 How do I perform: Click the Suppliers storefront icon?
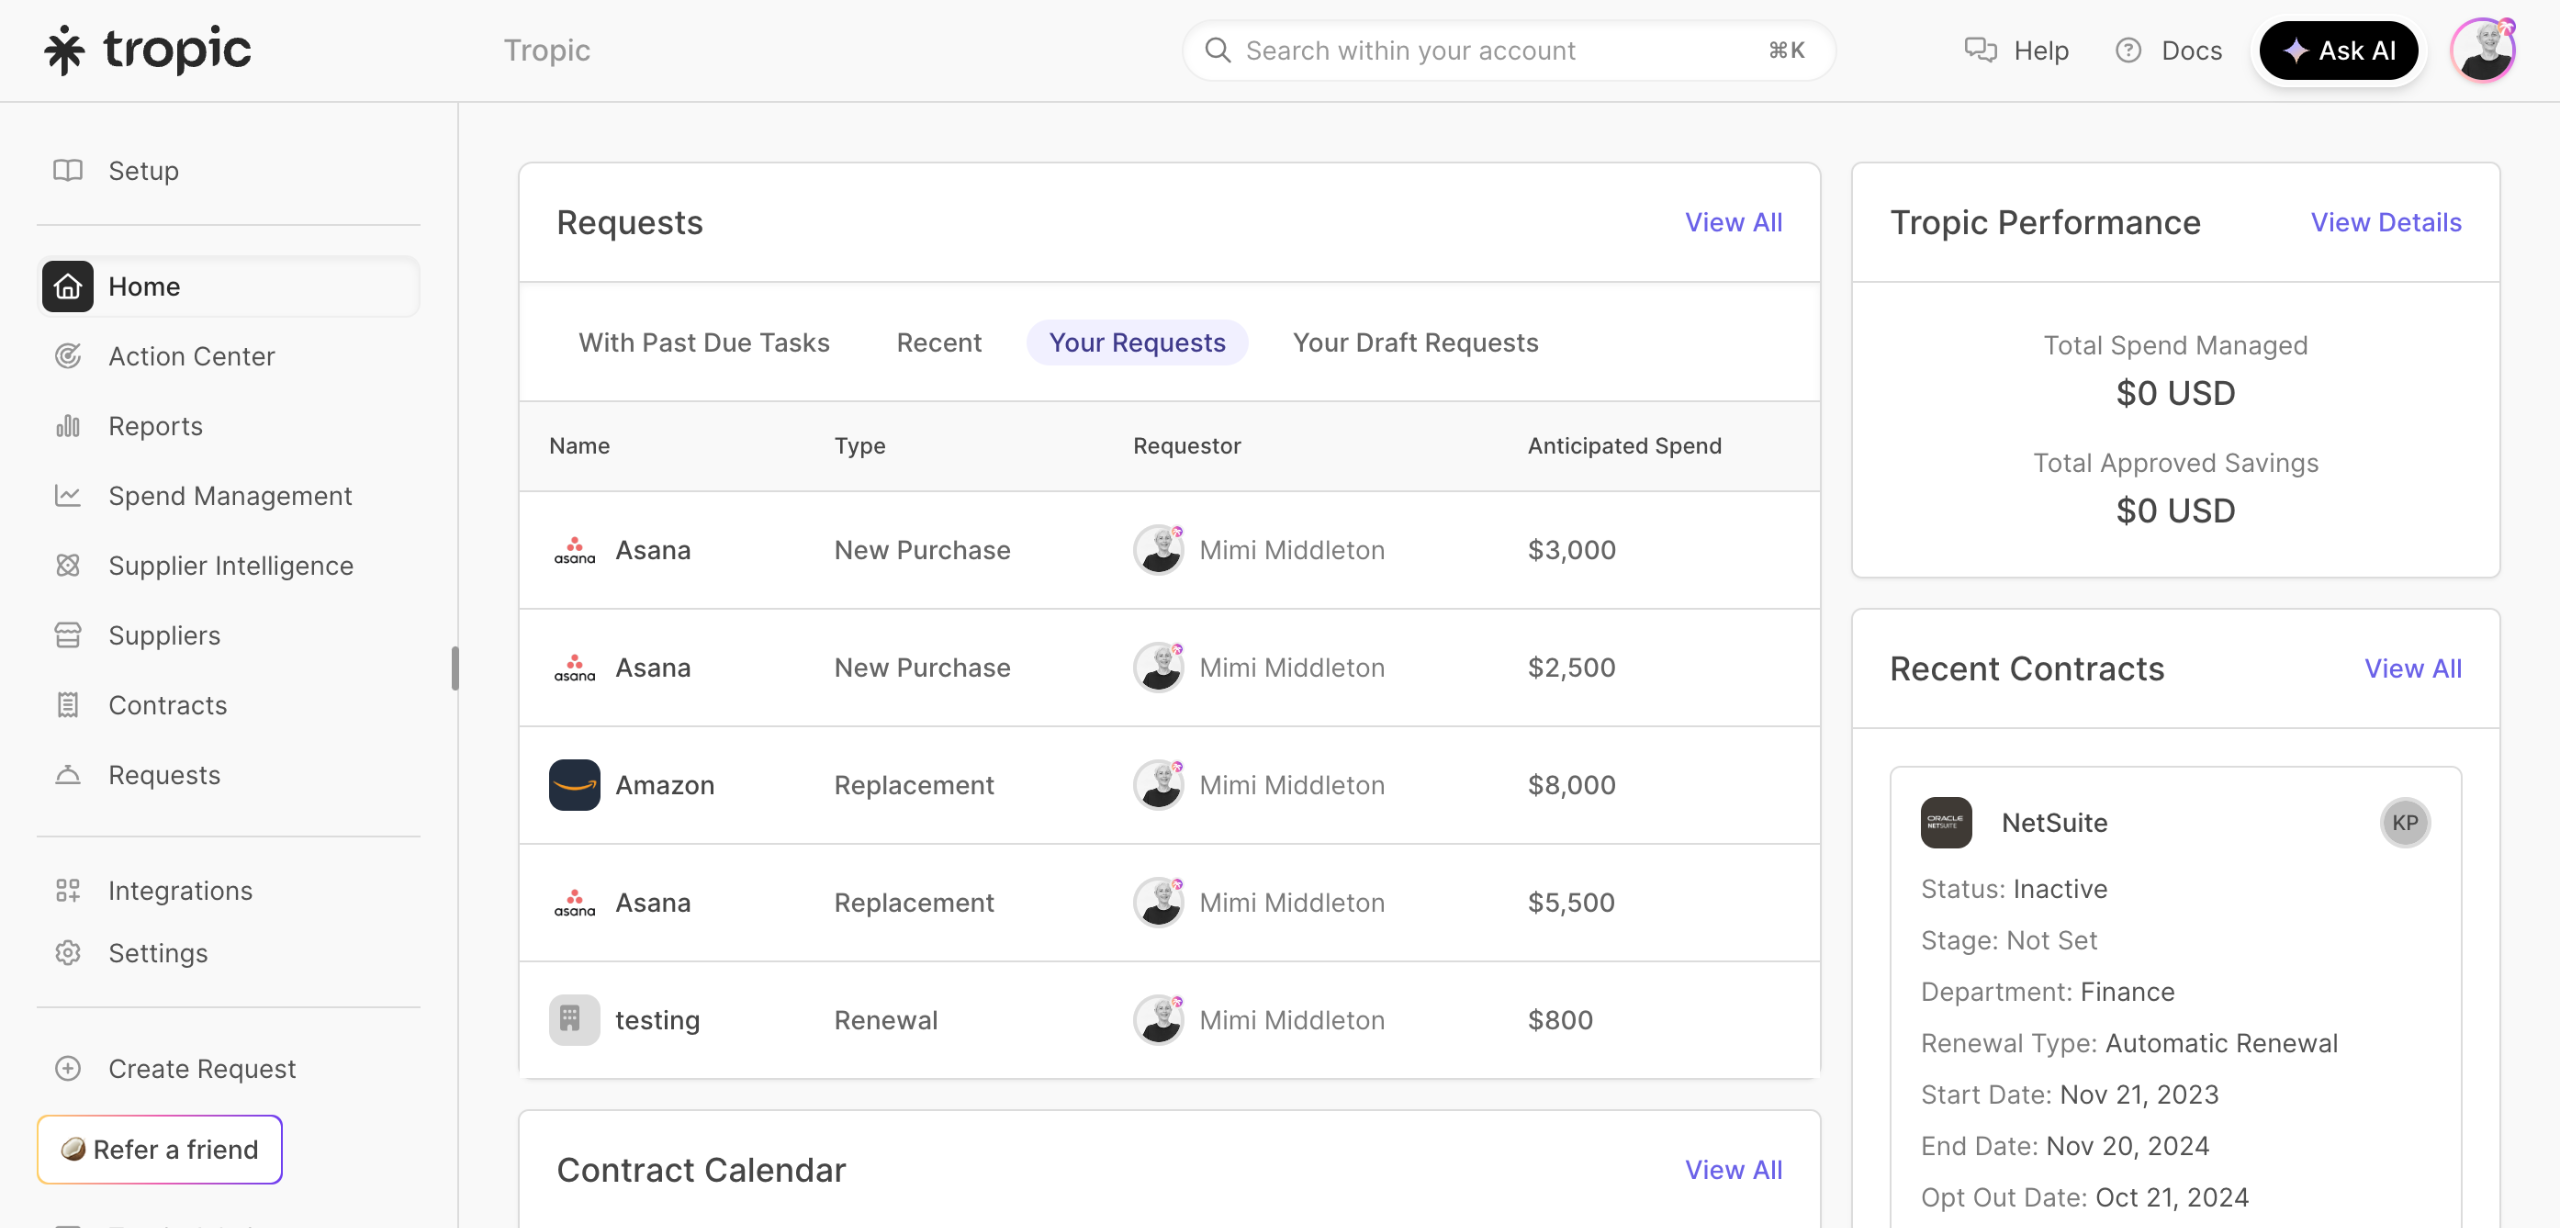[x=67, y=636]
